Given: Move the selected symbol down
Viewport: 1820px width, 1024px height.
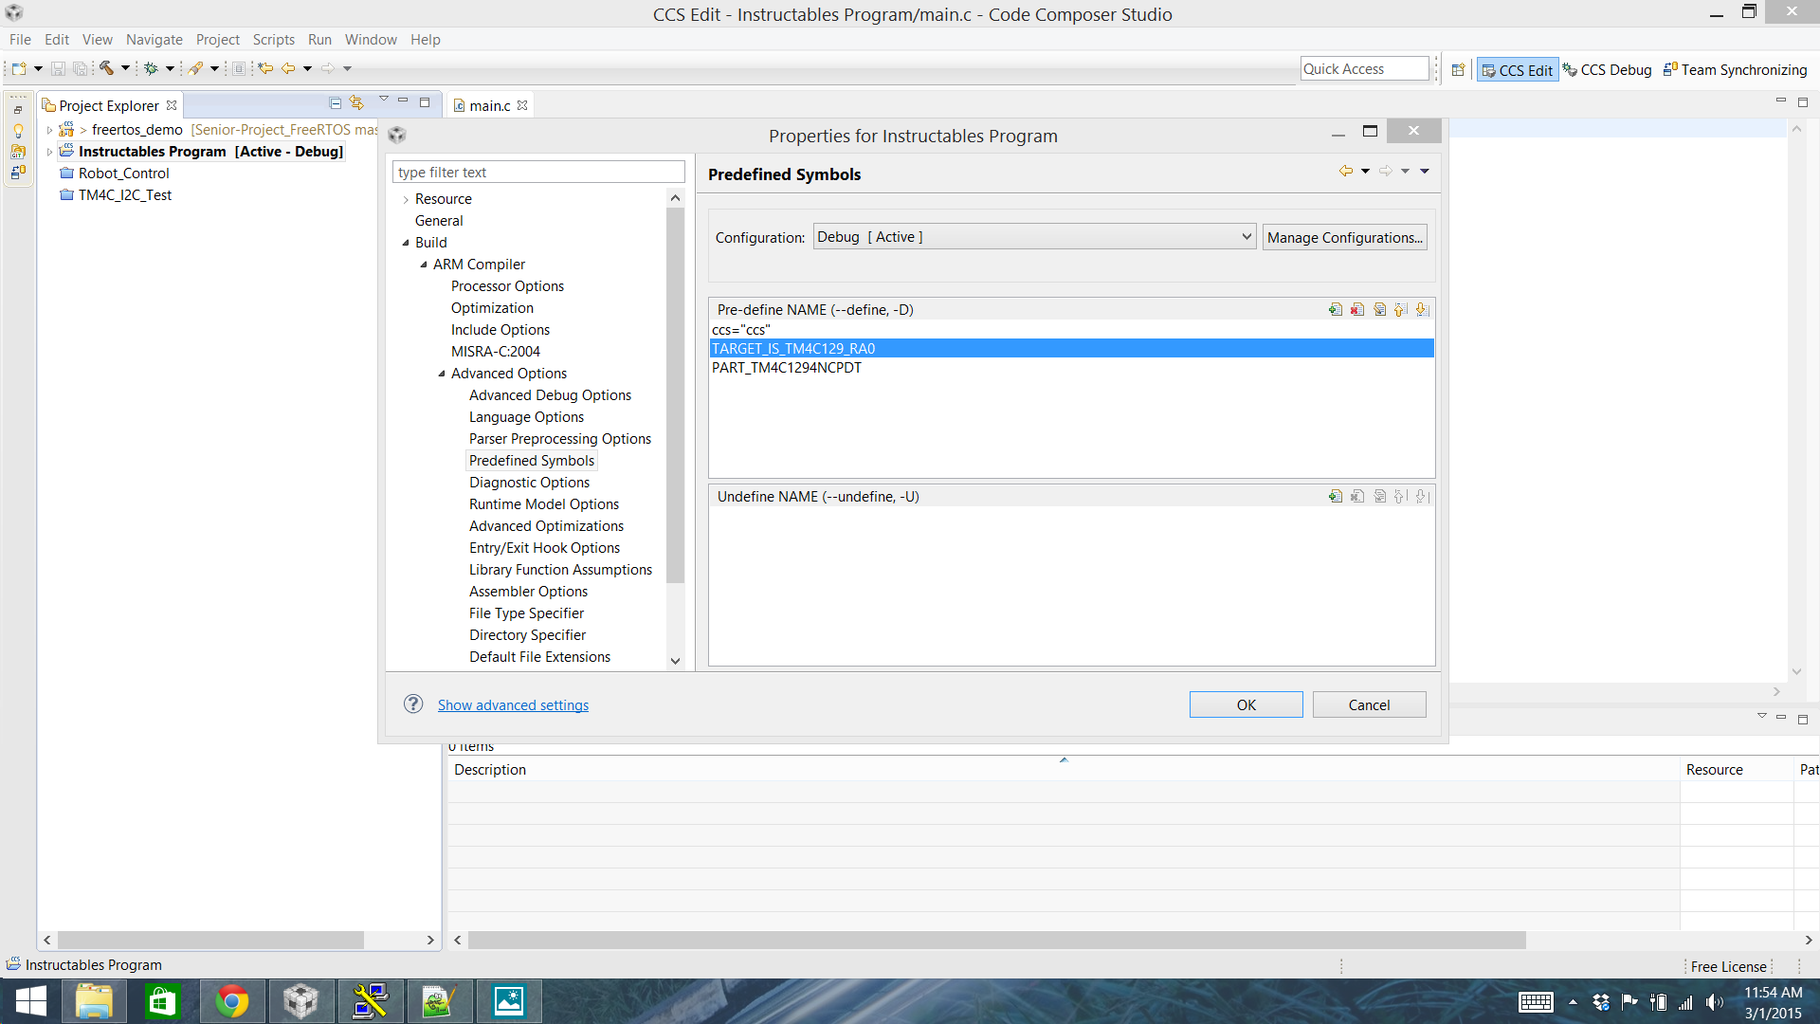Looking at the screenshot, I should point(1422,309).
